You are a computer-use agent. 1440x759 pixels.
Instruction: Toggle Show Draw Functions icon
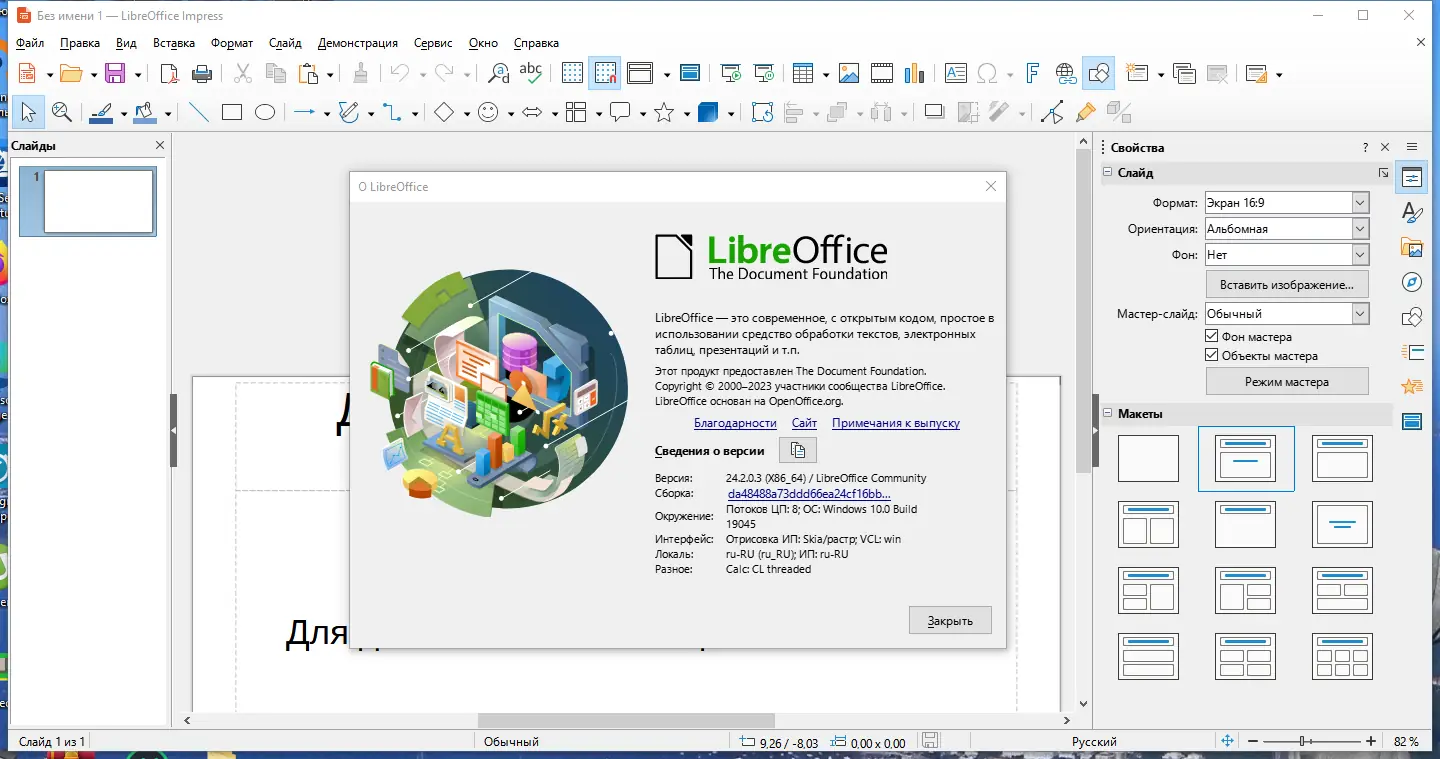click(1098, 73)
